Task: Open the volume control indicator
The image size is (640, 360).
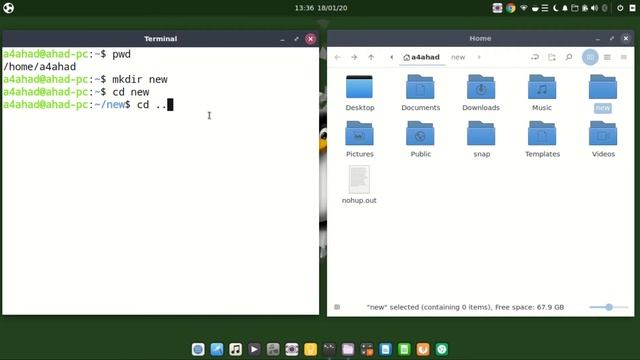Action: 594,8
